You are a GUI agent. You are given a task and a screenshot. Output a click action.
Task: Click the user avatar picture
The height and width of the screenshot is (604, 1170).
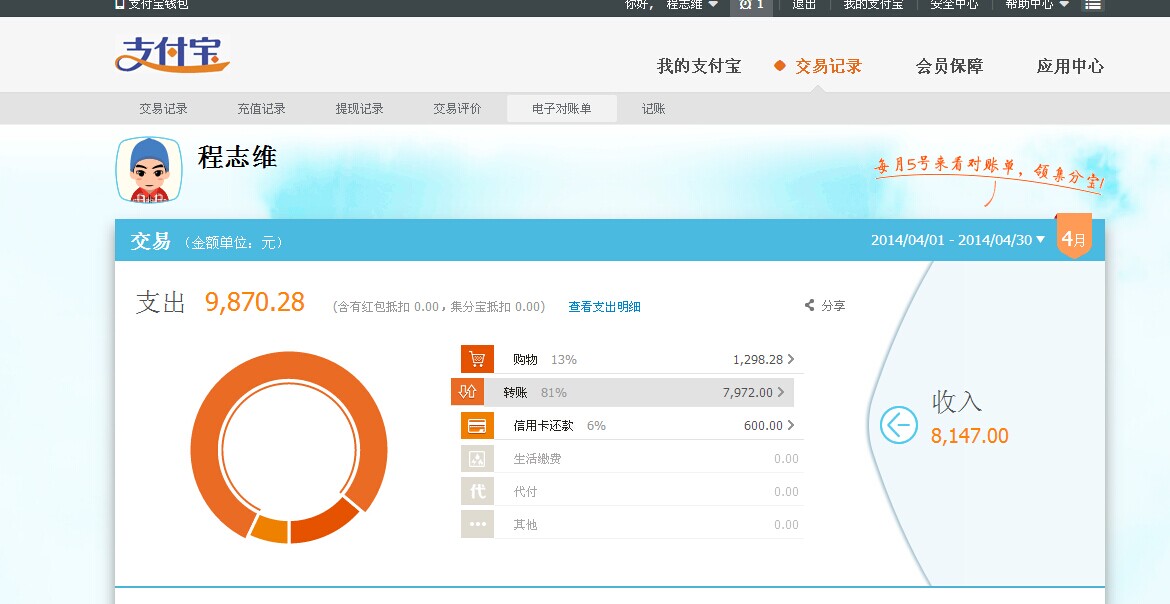pyautogui.click(x=149, y=169)
